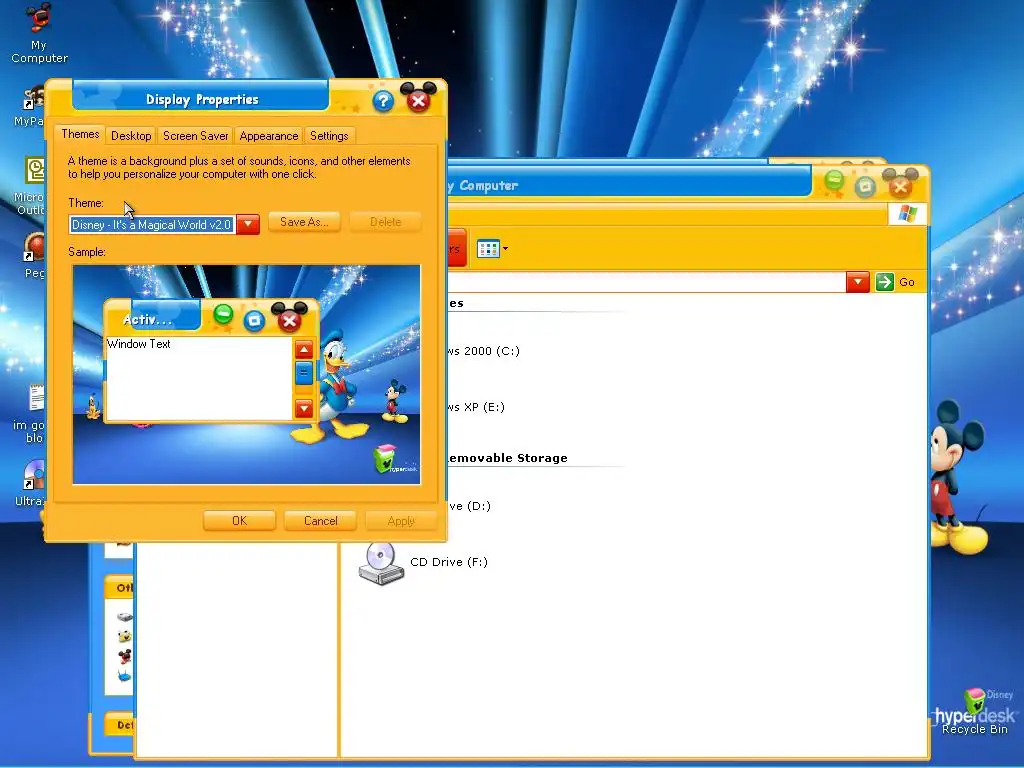Click the greyed-out Apply button

tap(401, 520)
